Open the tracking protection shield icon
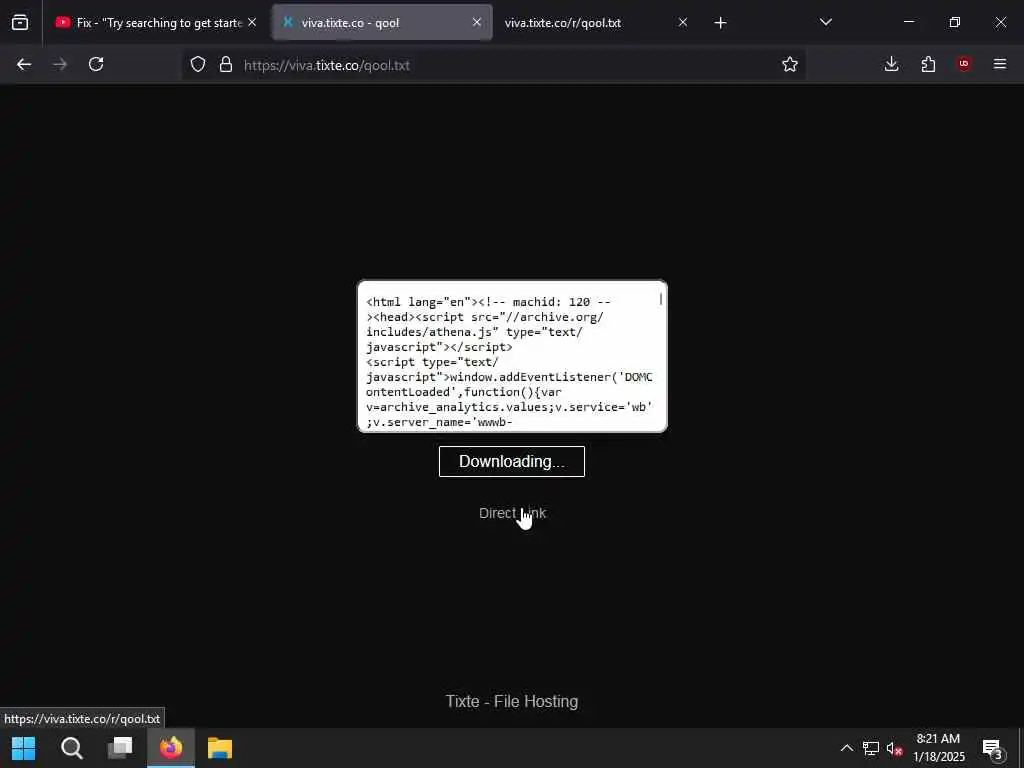This screenshot has width=1024, height=768. click(198, 64)
